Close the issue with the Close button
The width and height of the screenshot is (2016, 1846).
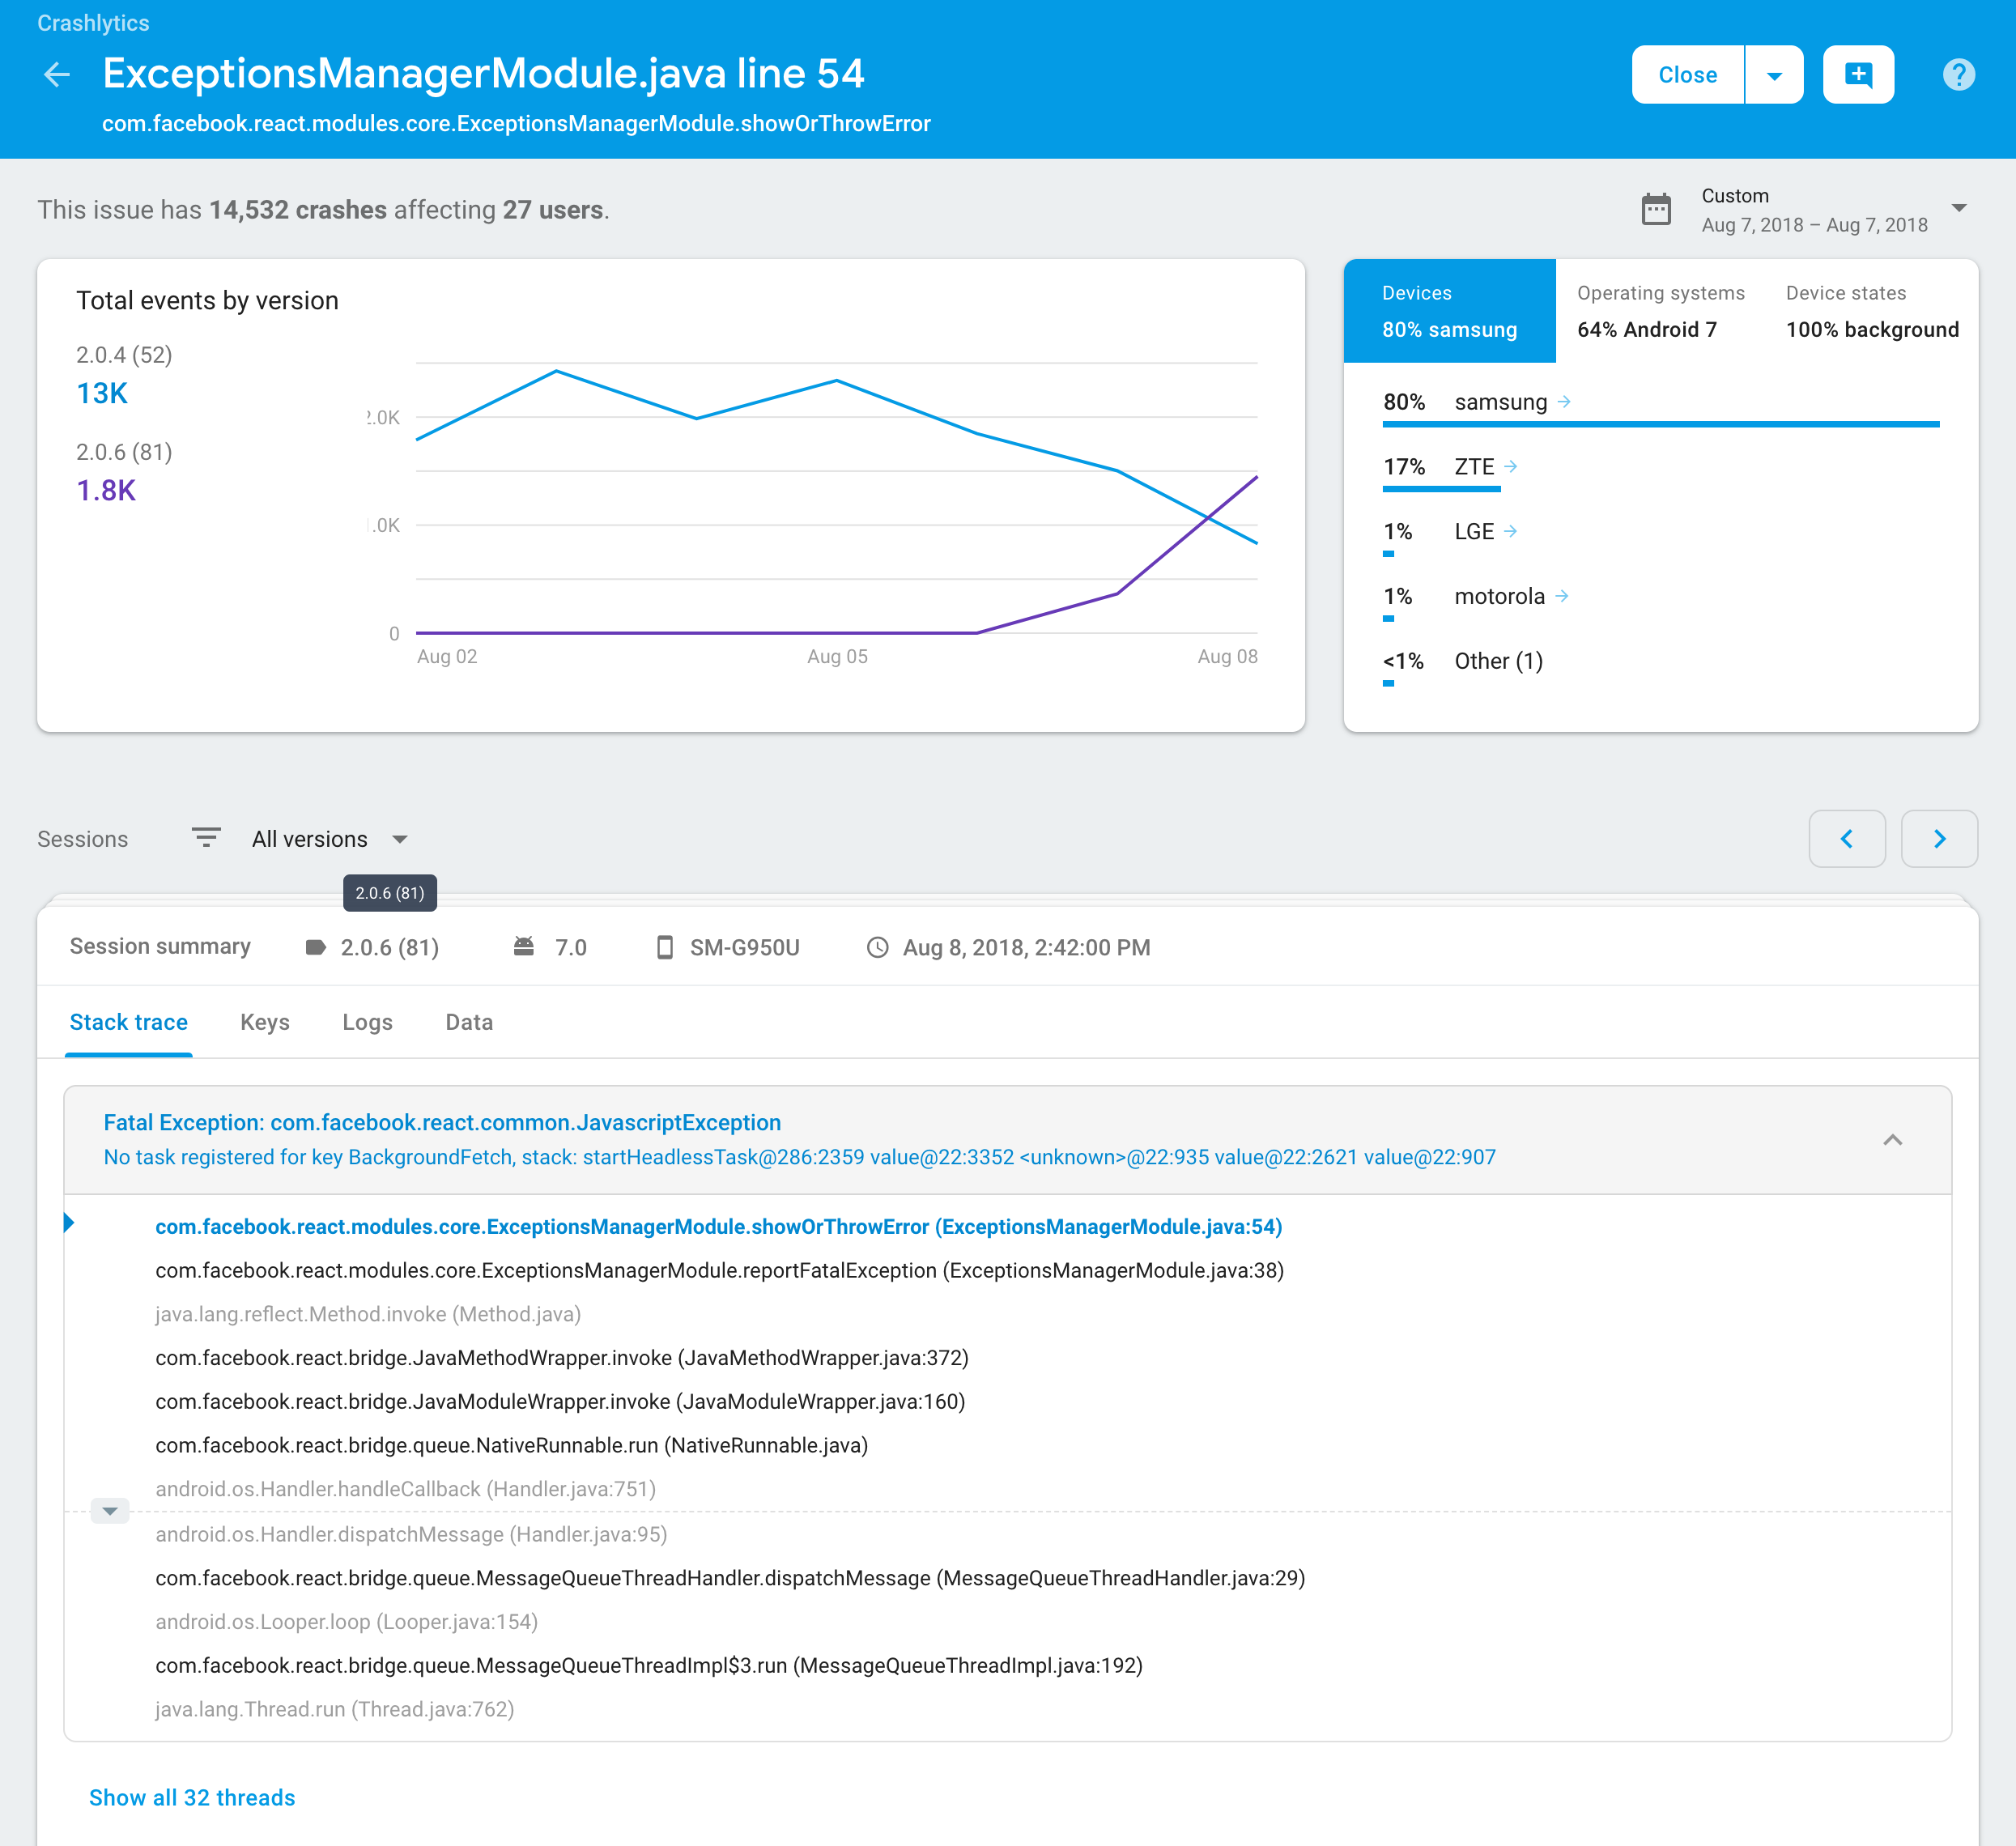(x=1688, y=74)
